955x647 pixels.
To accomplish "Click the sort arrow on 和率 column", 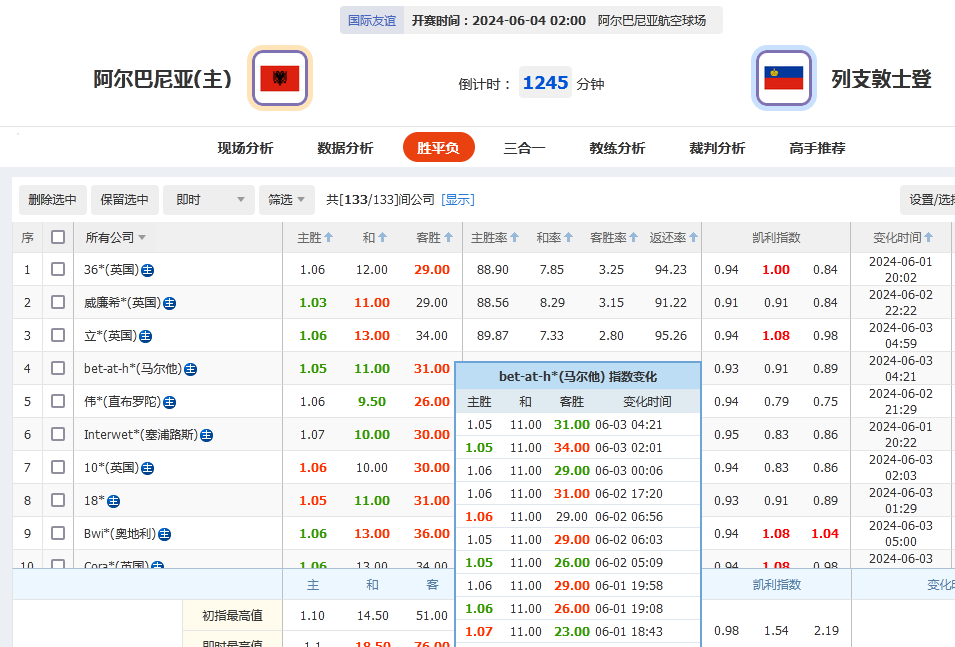I will tap(567, 237).
